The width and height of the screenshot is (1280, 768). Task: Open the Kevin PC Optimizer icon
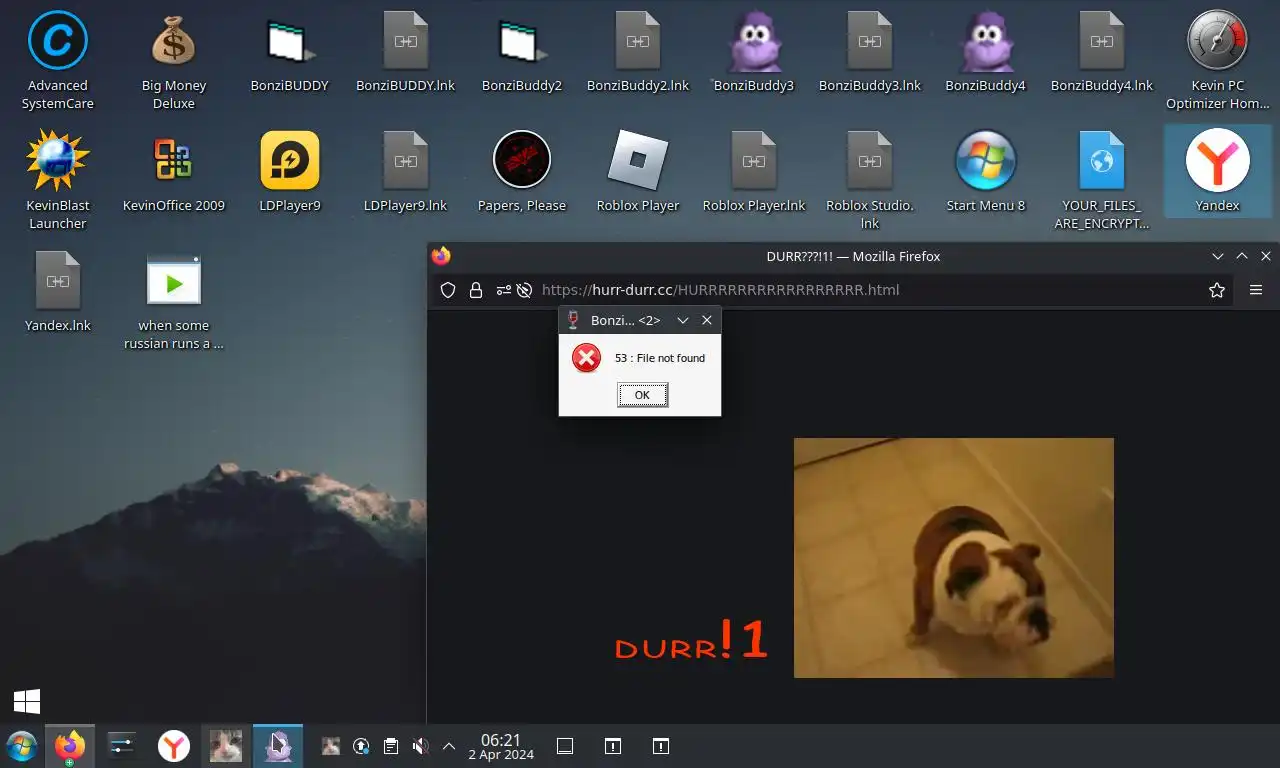pos(1218,60)
